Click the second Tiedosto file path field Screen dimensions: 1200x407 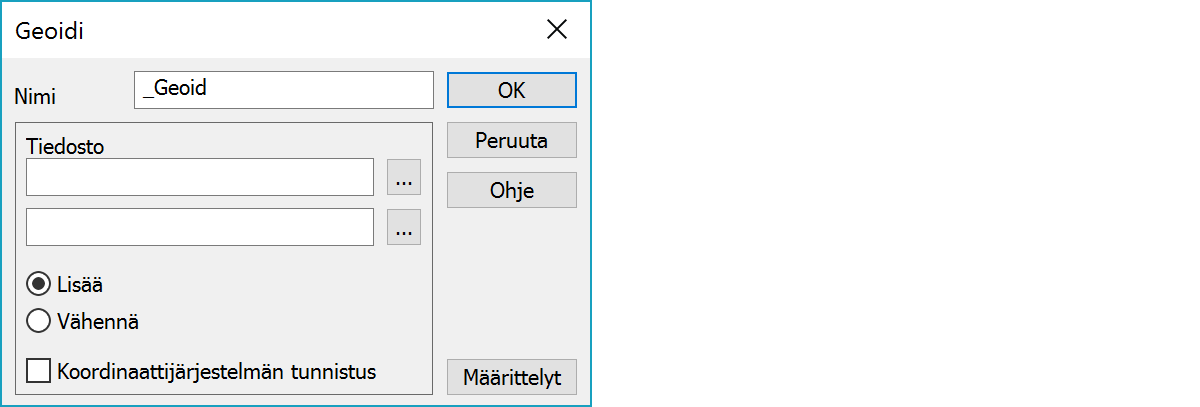[200, 227]
